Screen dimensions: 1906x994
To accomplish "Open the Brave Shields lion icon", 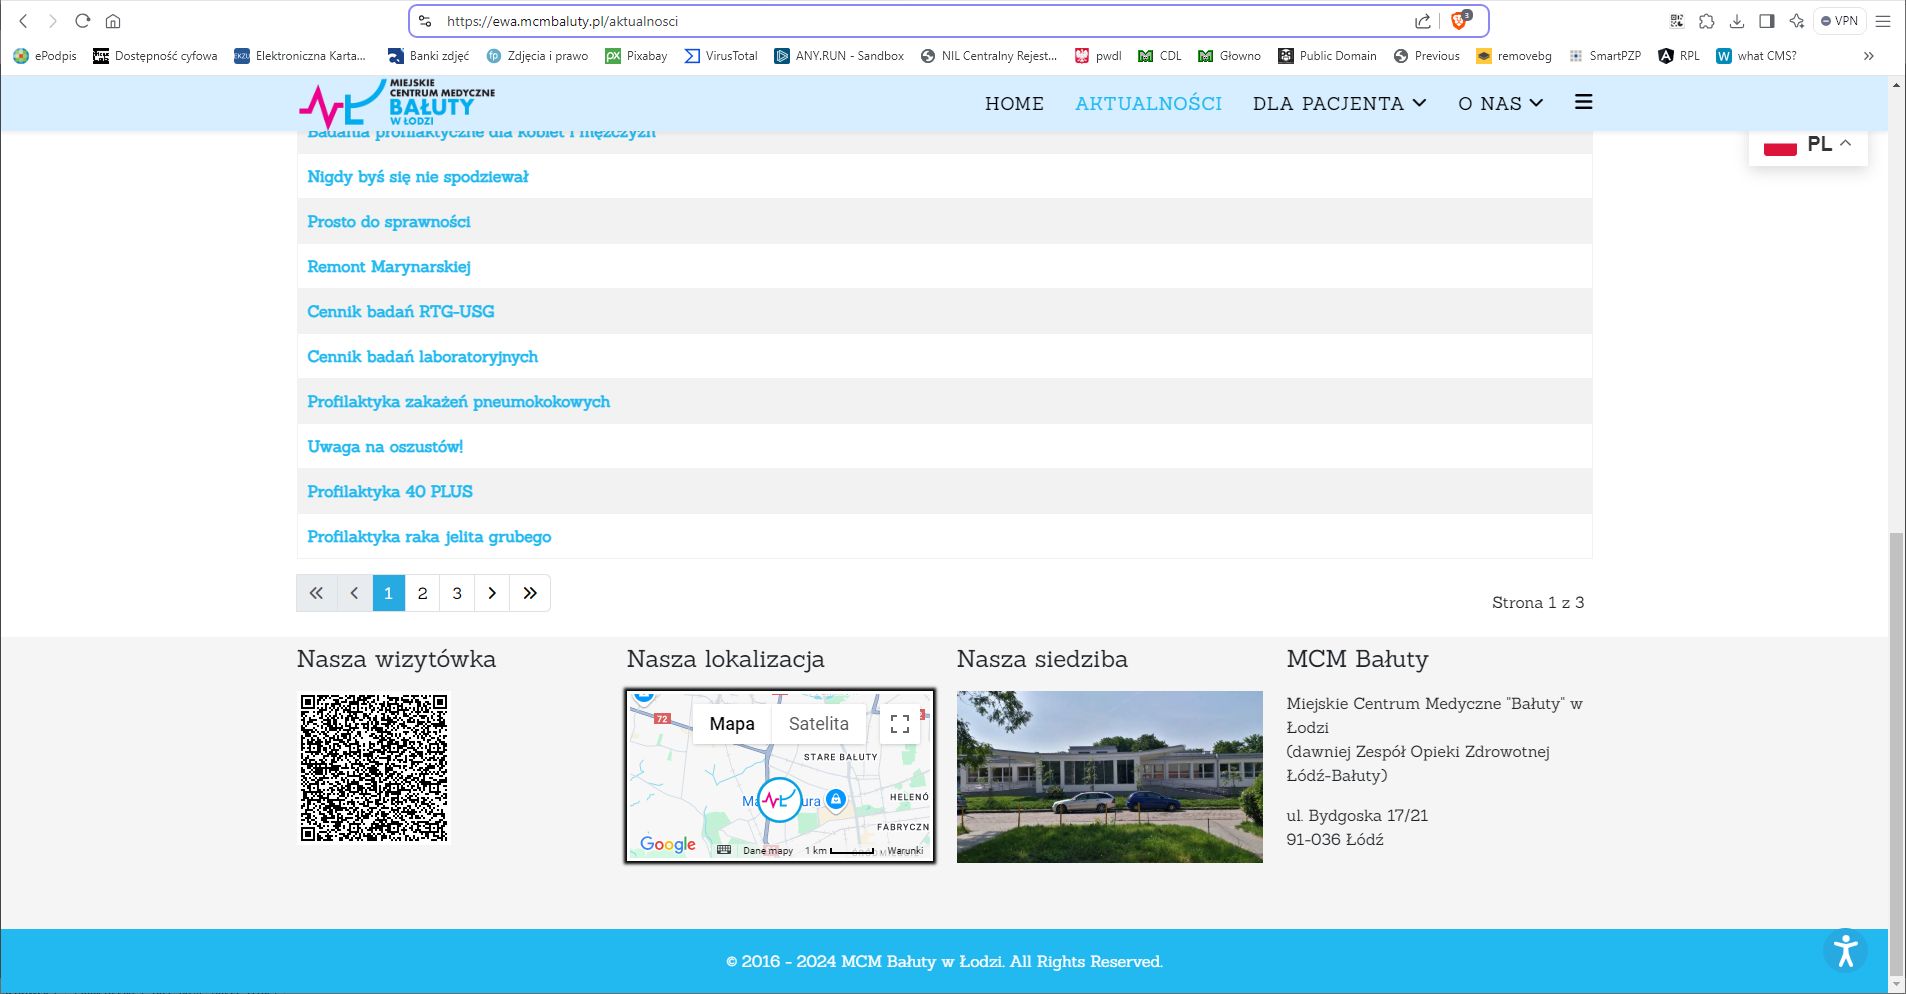I will tap(1459, 21).
